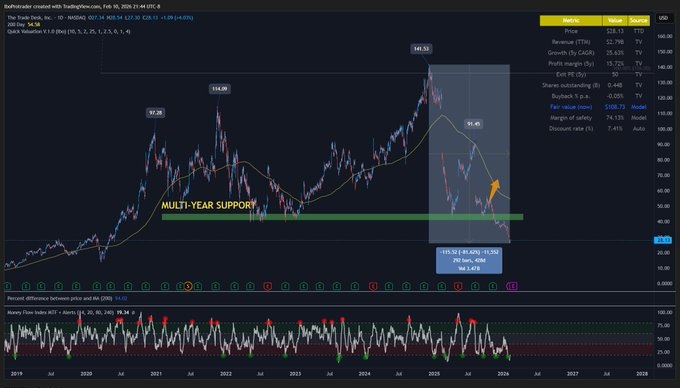The height and width of the screenshot is (388, 680).
Task: Click the 7.41% discount rate value
Action: tap(615, 129)
